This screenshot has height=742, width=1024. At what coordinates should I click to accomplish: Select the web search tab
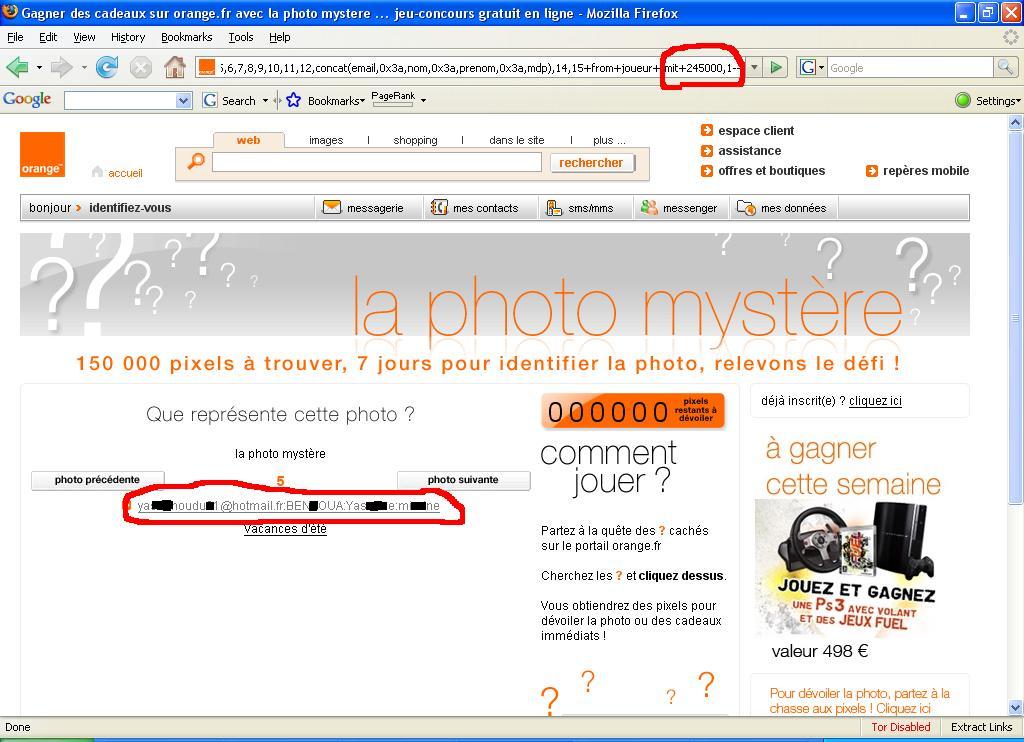pyautogui.click(x=248, y=140)
